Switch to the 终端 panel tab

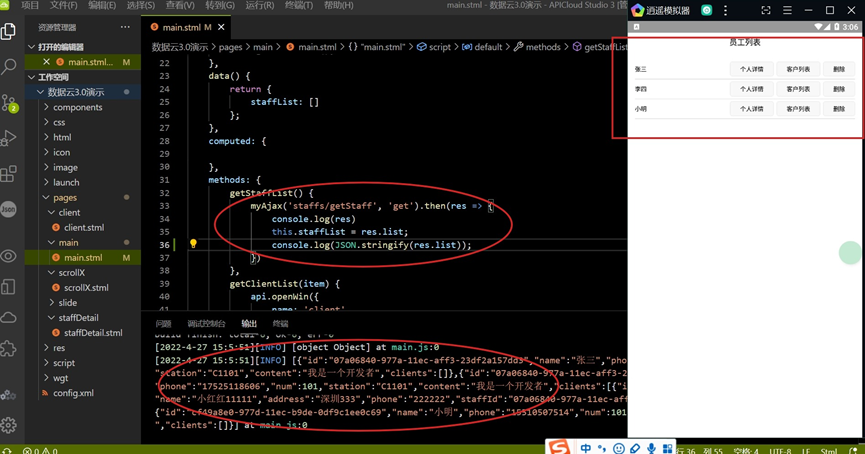(280, 324)
